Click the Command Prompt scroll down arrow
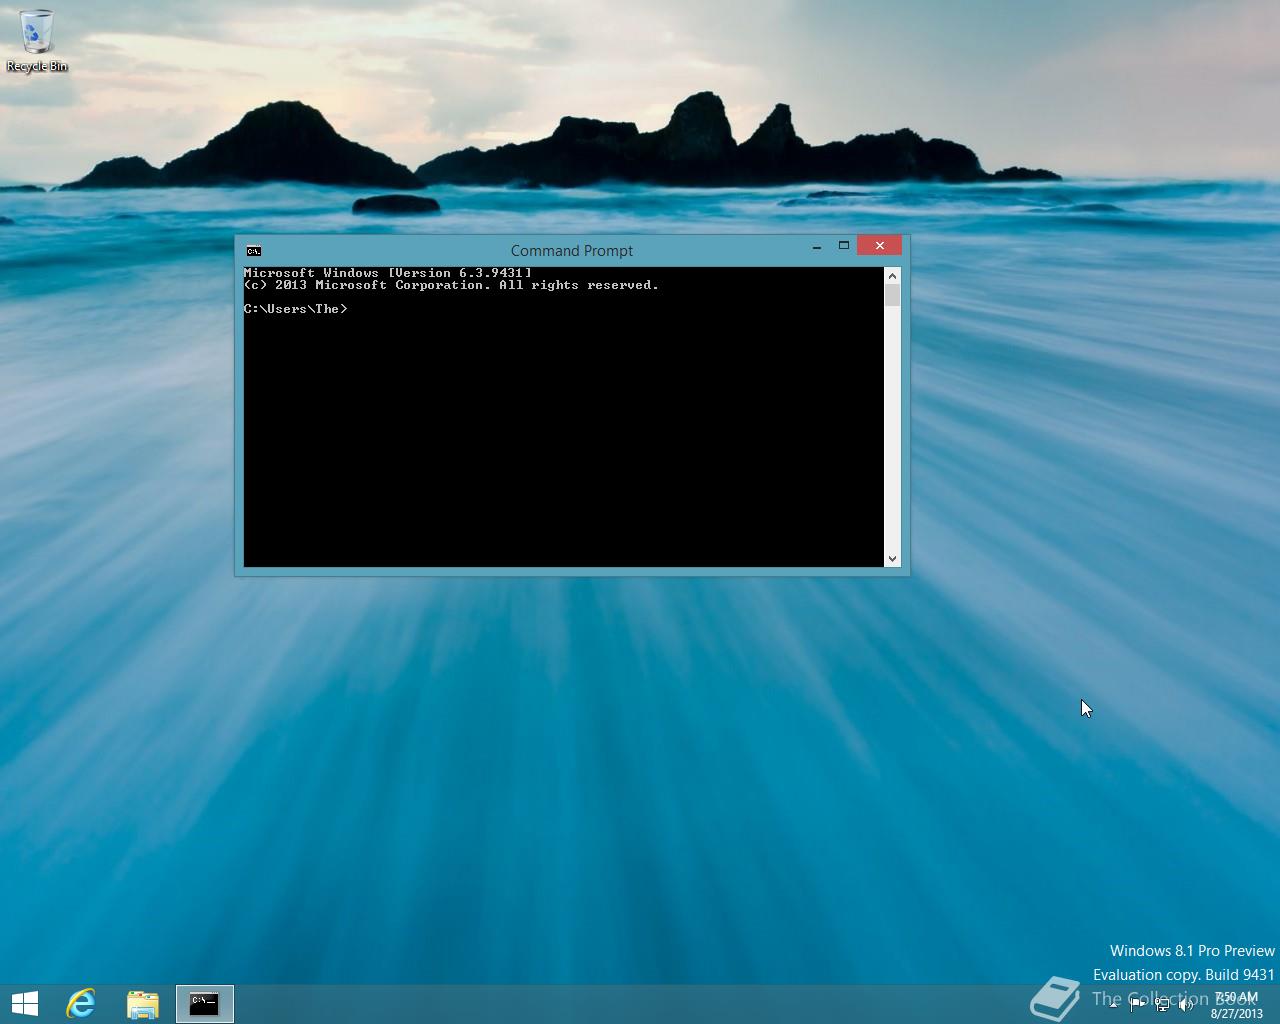 tap(892, 559)
